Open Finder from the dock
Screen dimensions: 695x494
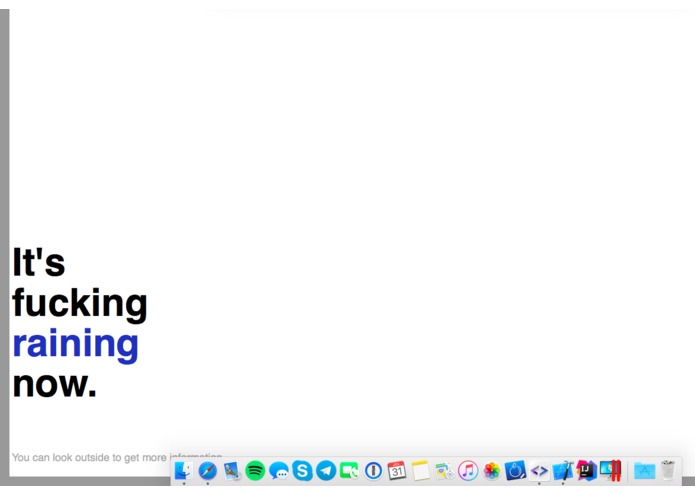(x=184, y=471)
